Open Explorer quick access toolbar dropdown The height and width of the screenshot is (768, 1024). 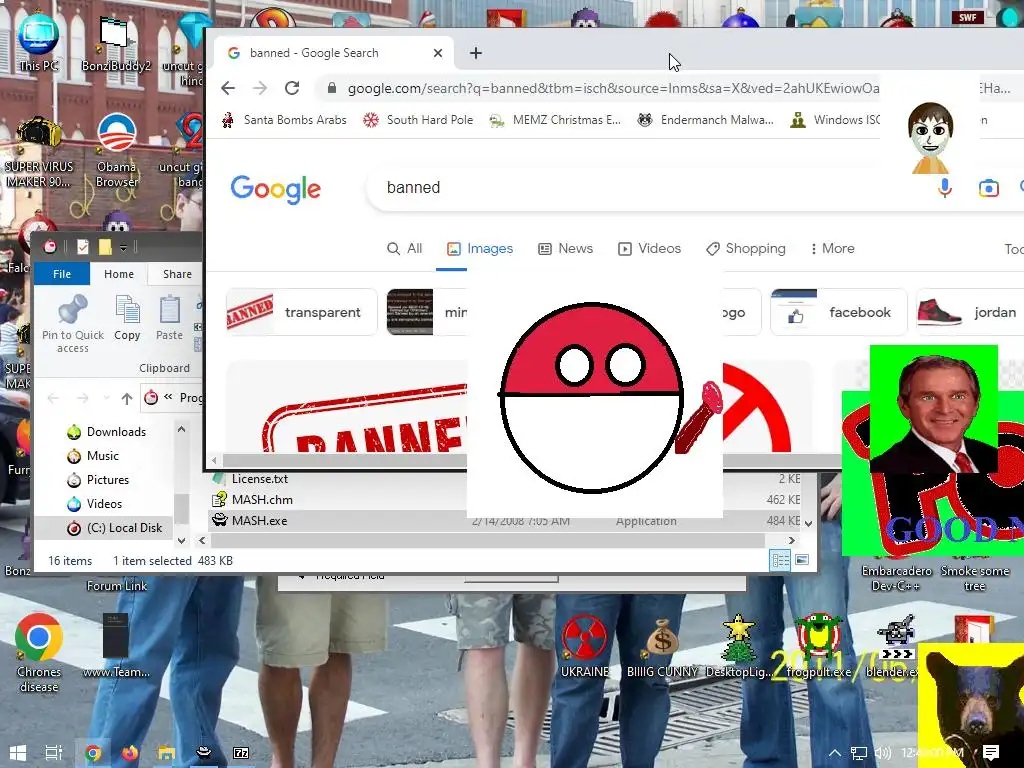click(123, 248)
